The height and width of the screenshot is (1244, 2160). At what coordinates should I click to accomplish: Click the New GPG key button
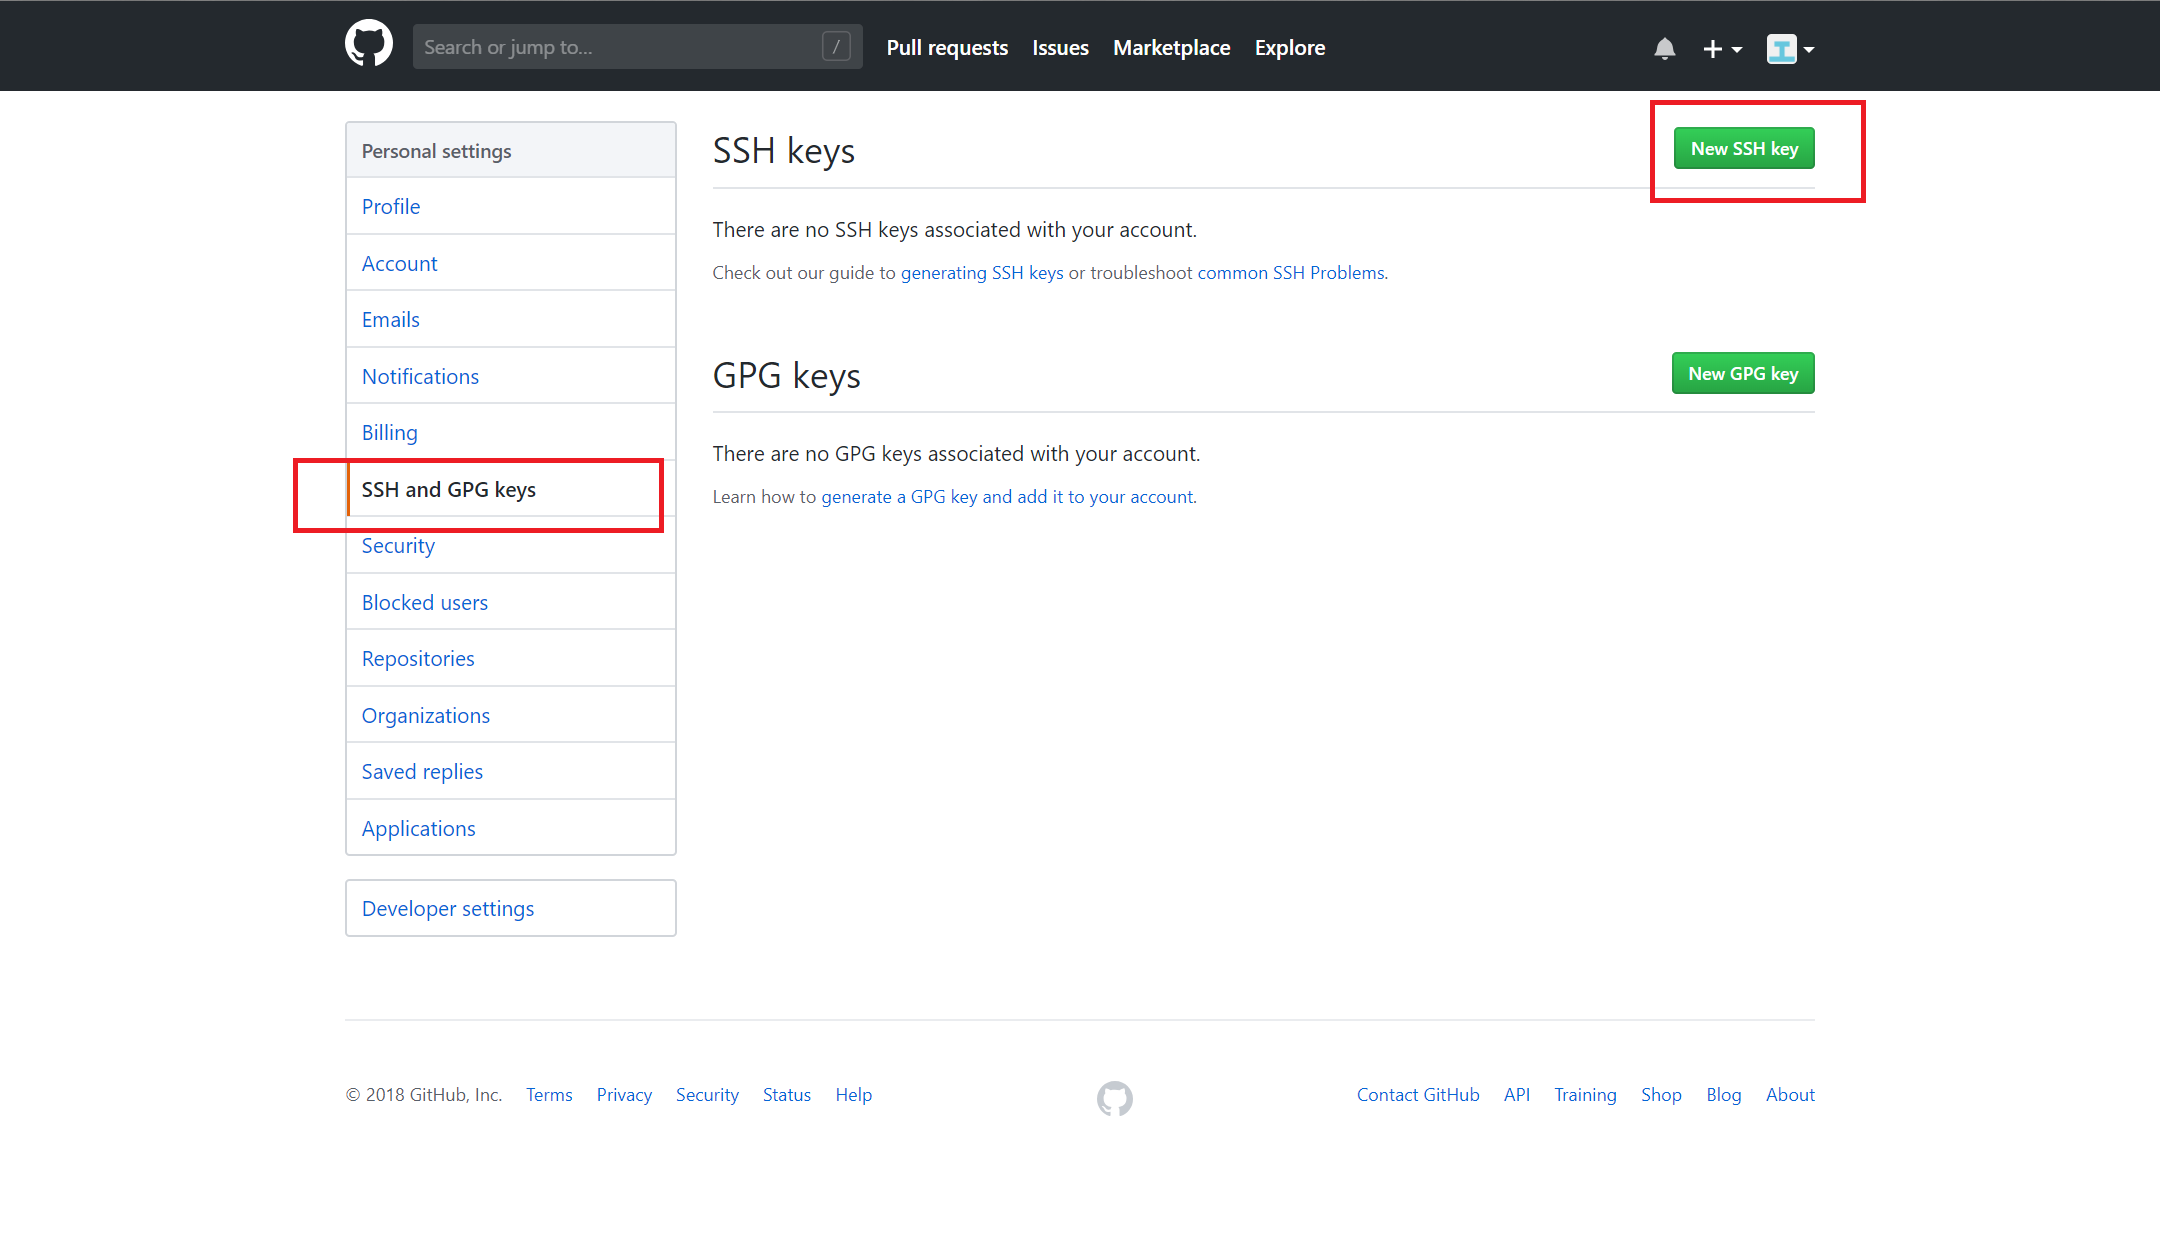click(x=1742, y=373)
